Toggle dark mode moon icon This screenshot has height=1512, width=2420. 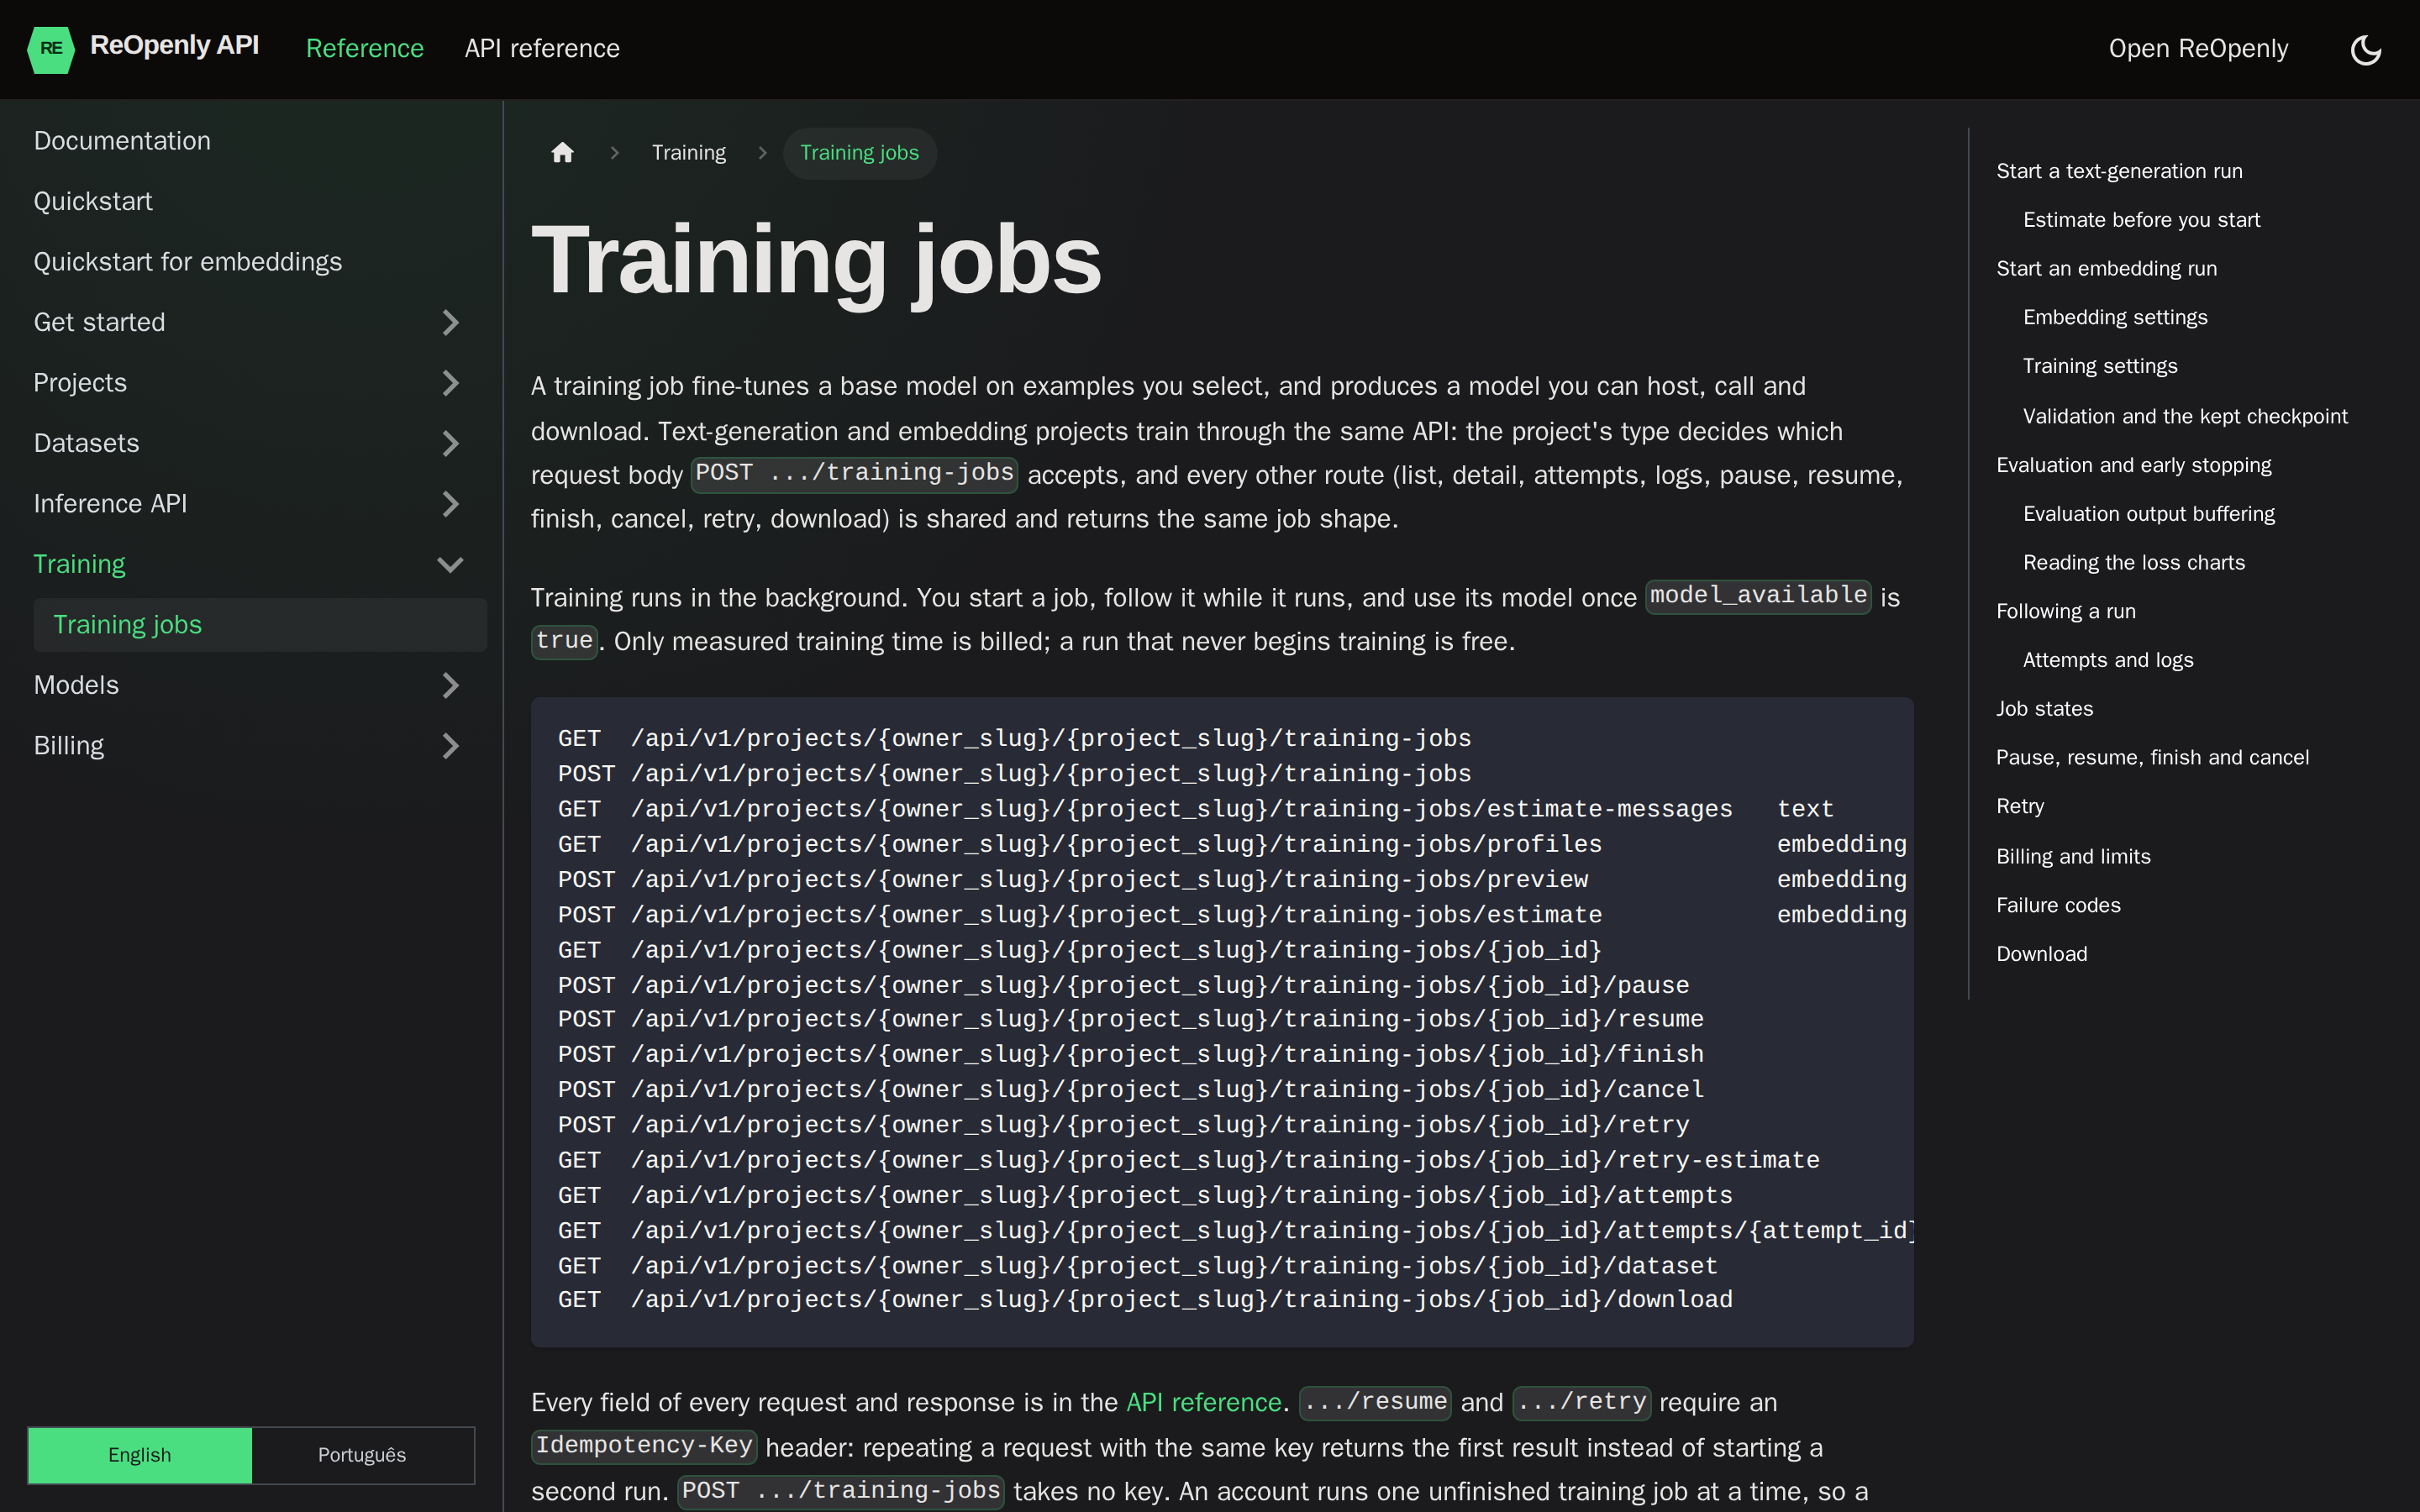pyautogui.click(x=2365, y=49)
